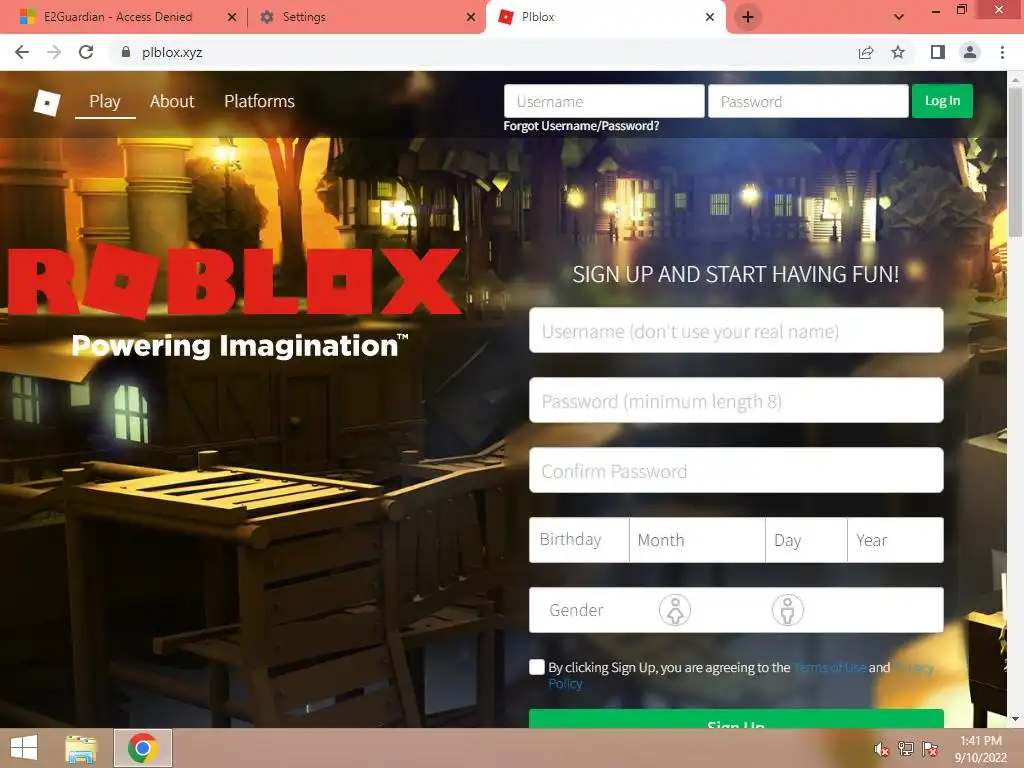Open the Windows Start menu
The height and width of the screenshot is (768, 1024).
click(24, 748)
